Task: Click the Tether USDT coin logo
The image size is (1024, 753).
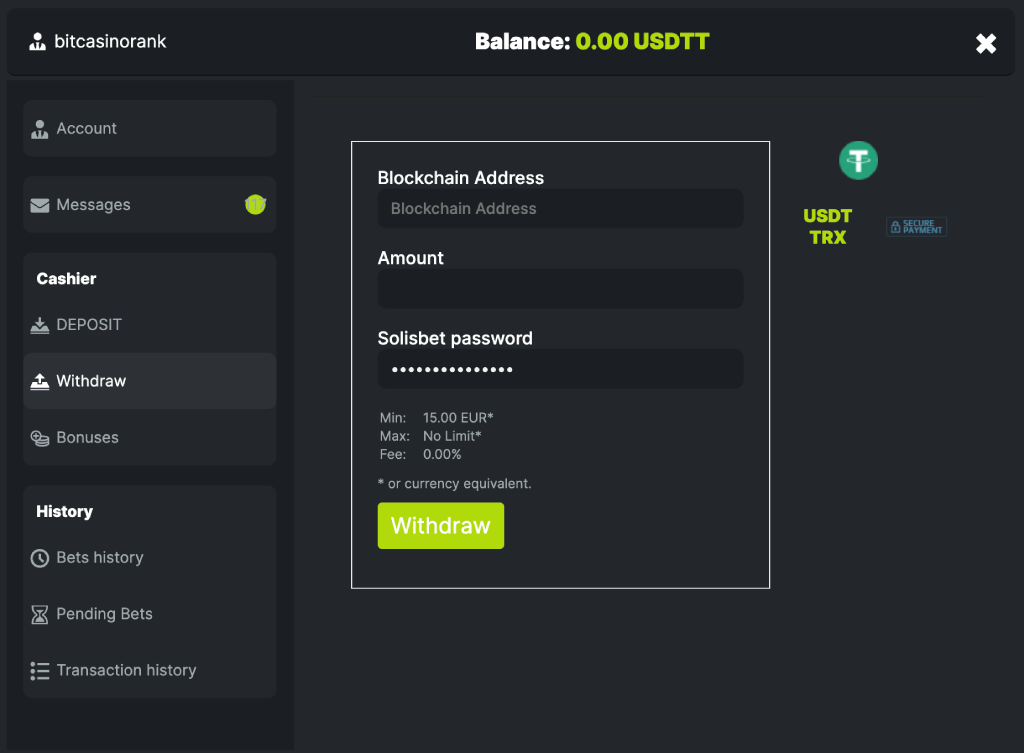Action: pos(858,161)
